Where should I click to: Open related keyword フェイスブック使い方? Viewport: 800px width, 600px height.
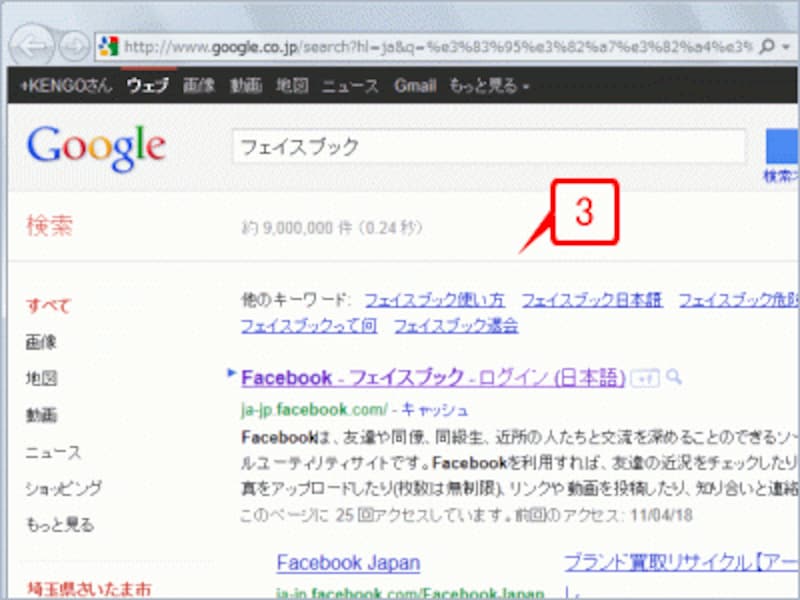pos(435,300)
